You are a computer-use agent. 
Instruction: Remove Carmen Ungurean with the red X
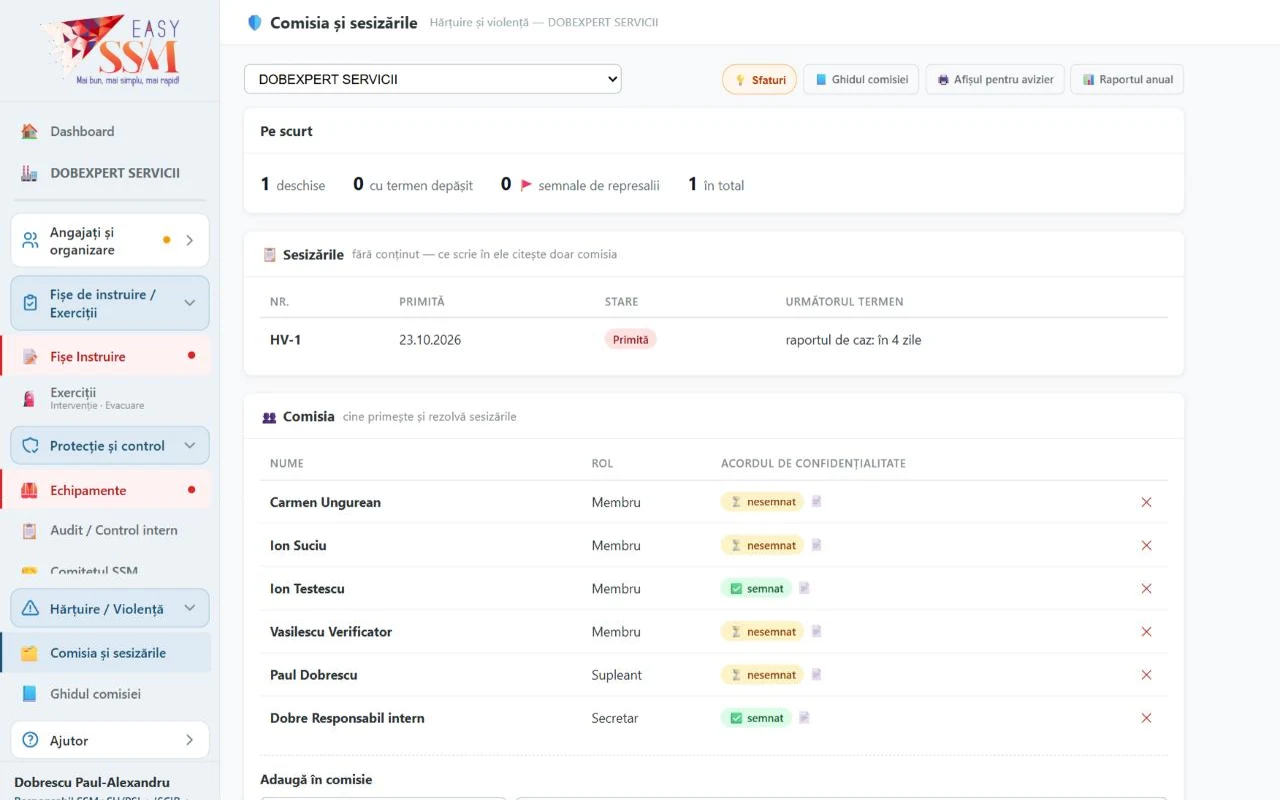pos(1146,502)
